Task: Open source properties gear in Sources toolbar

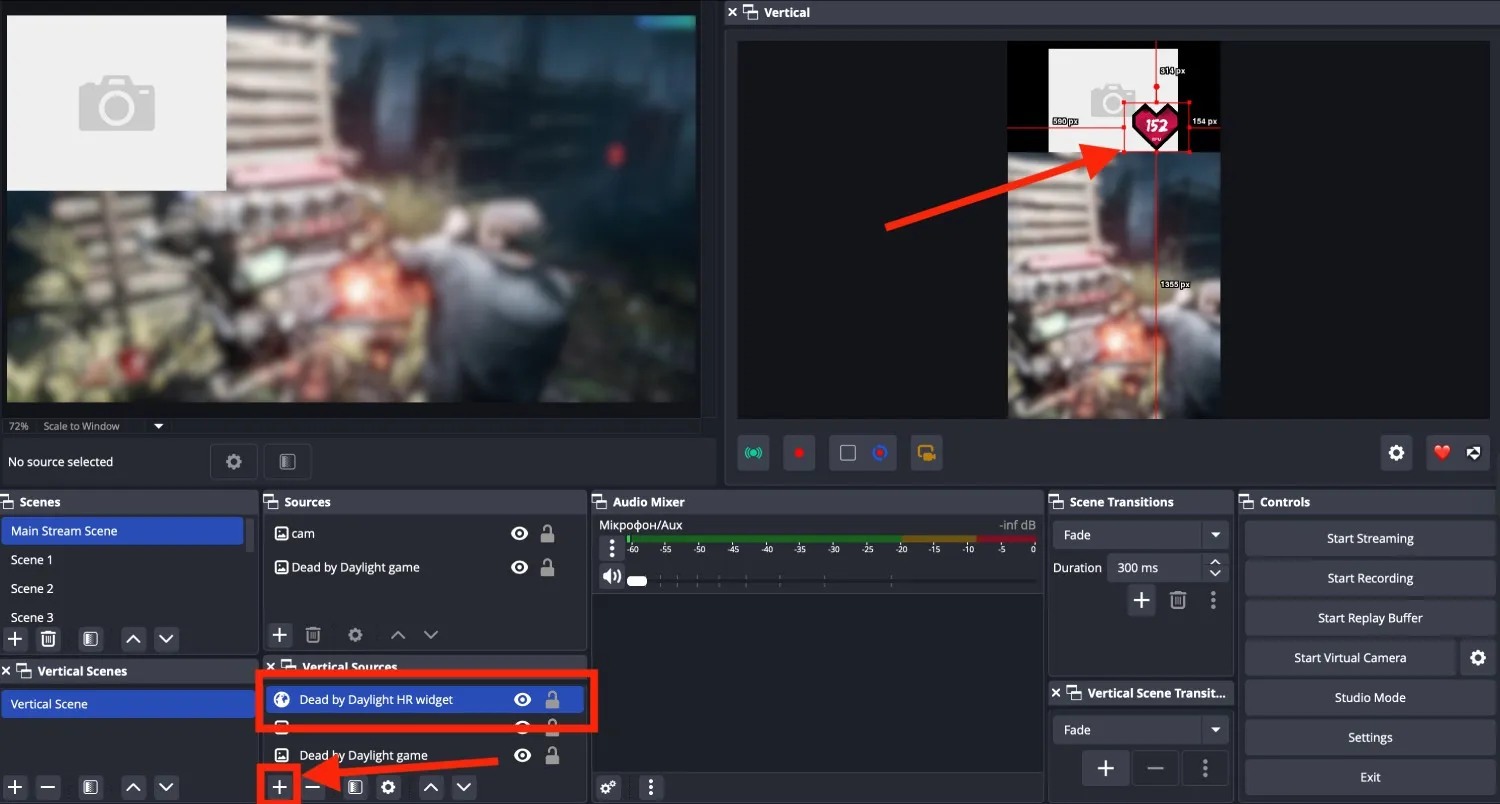Action: 355,635
